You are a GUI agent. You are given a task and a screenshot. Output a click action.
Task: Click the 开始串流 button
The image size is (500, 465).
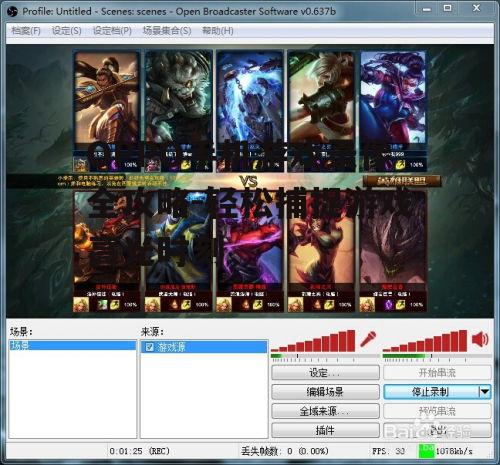pyautogui.click(x=438, y=373)
